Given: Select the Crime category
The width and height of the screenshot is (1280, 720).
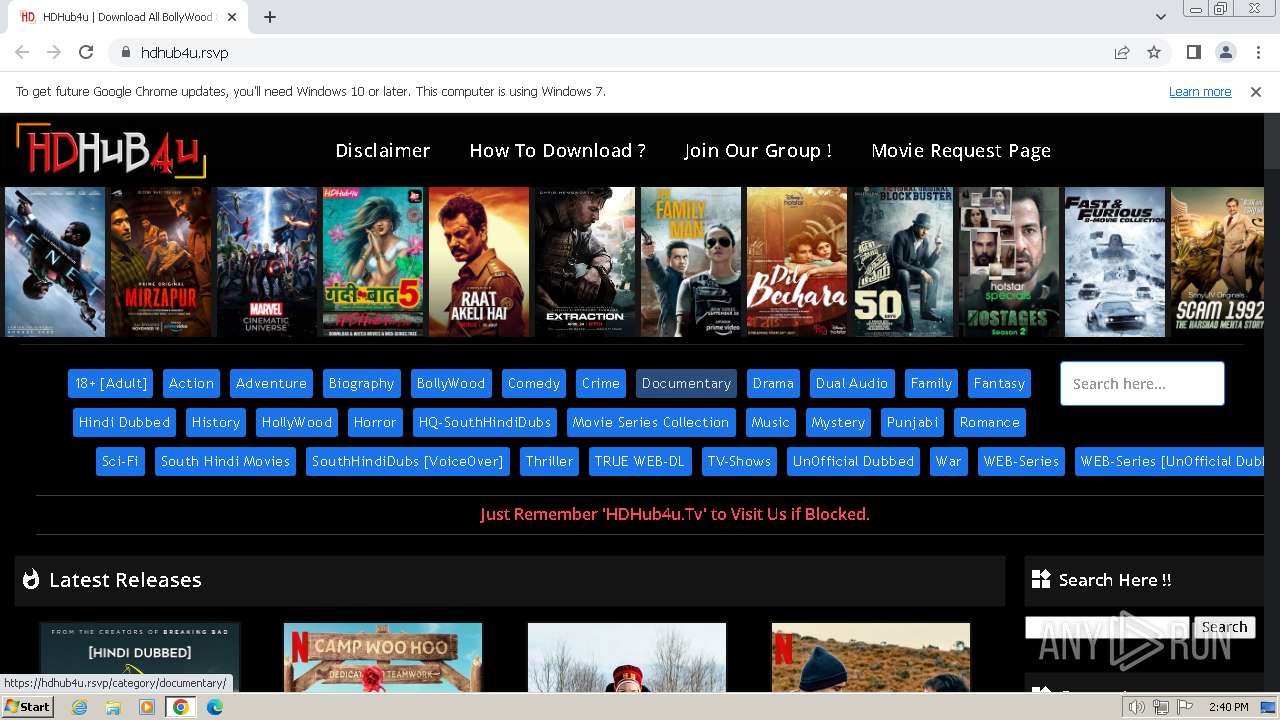Looking at the screenshot, I should (x=601, y=384).
